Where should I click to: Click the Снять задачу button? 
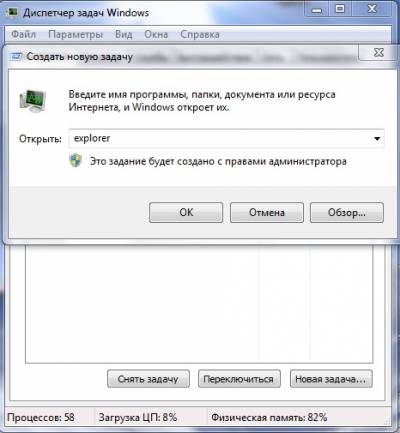(148, 379)
